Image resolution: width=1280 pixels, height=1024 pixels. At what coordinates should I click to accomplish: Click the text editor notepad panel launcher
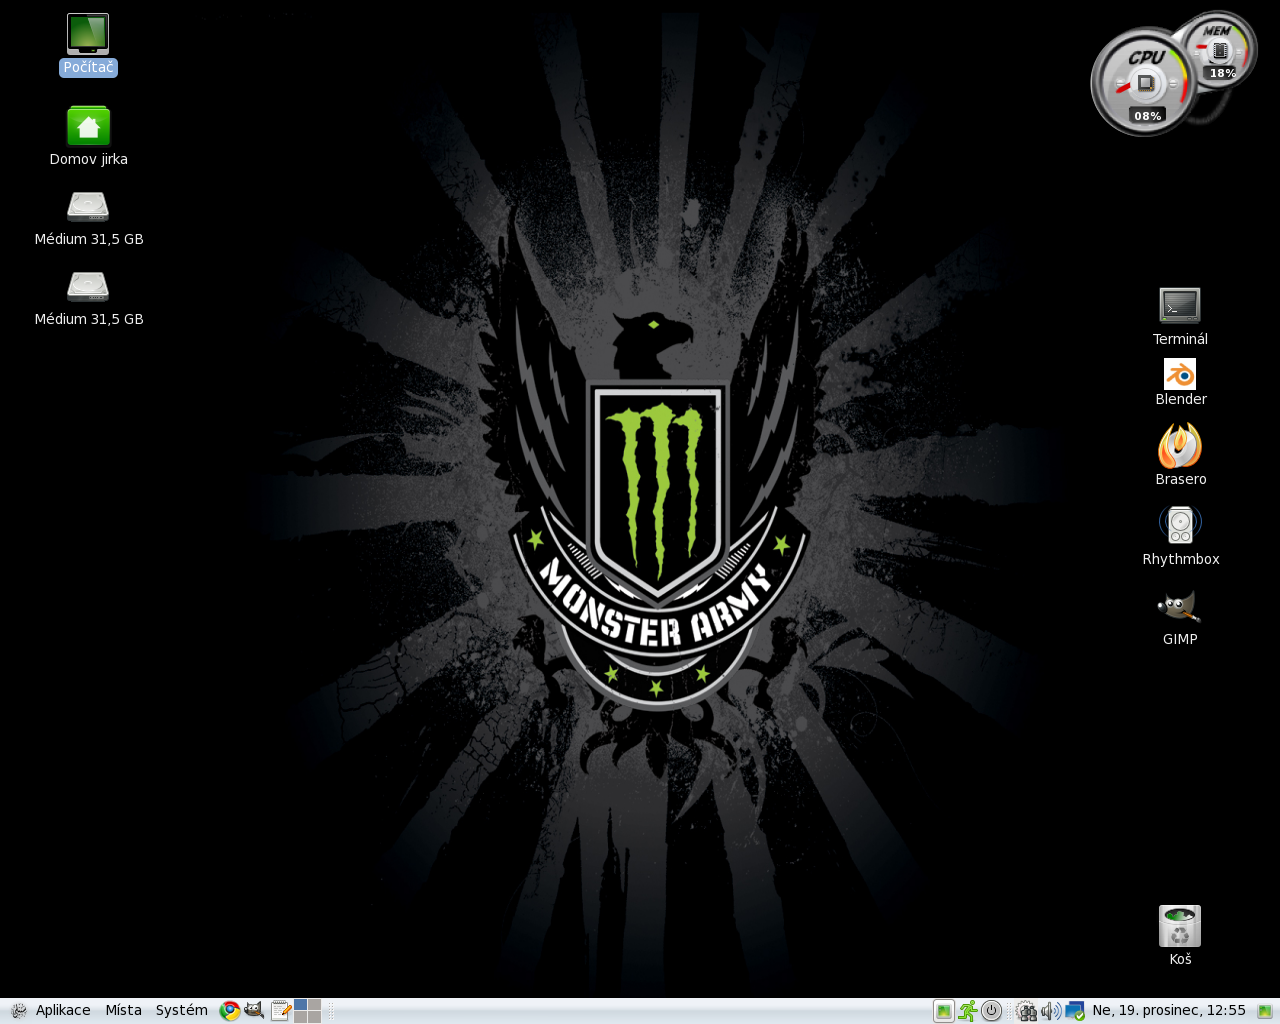tap(281, 1011)
